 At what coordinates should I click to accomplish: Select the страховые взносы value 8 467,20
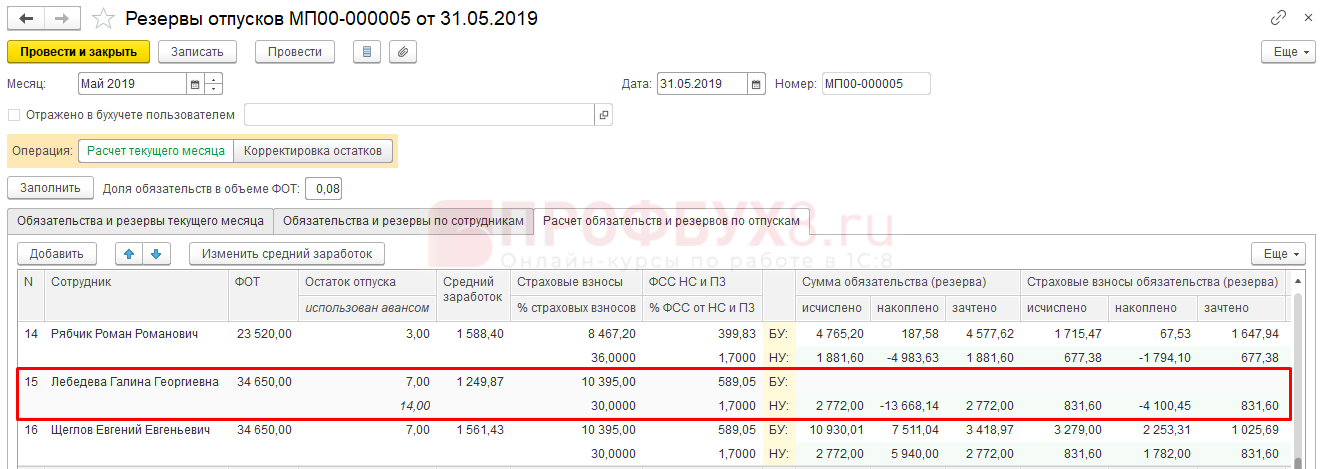[610, 334]
